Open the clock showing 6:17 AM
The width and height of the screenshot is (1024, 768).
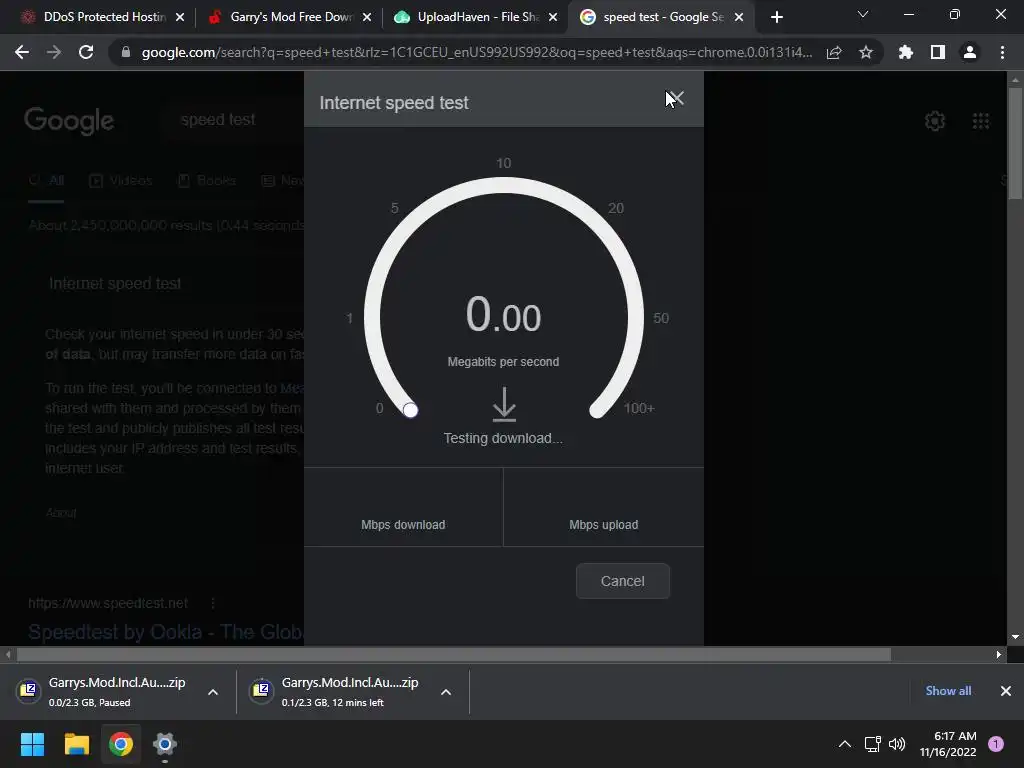click(x=948, y=744)
